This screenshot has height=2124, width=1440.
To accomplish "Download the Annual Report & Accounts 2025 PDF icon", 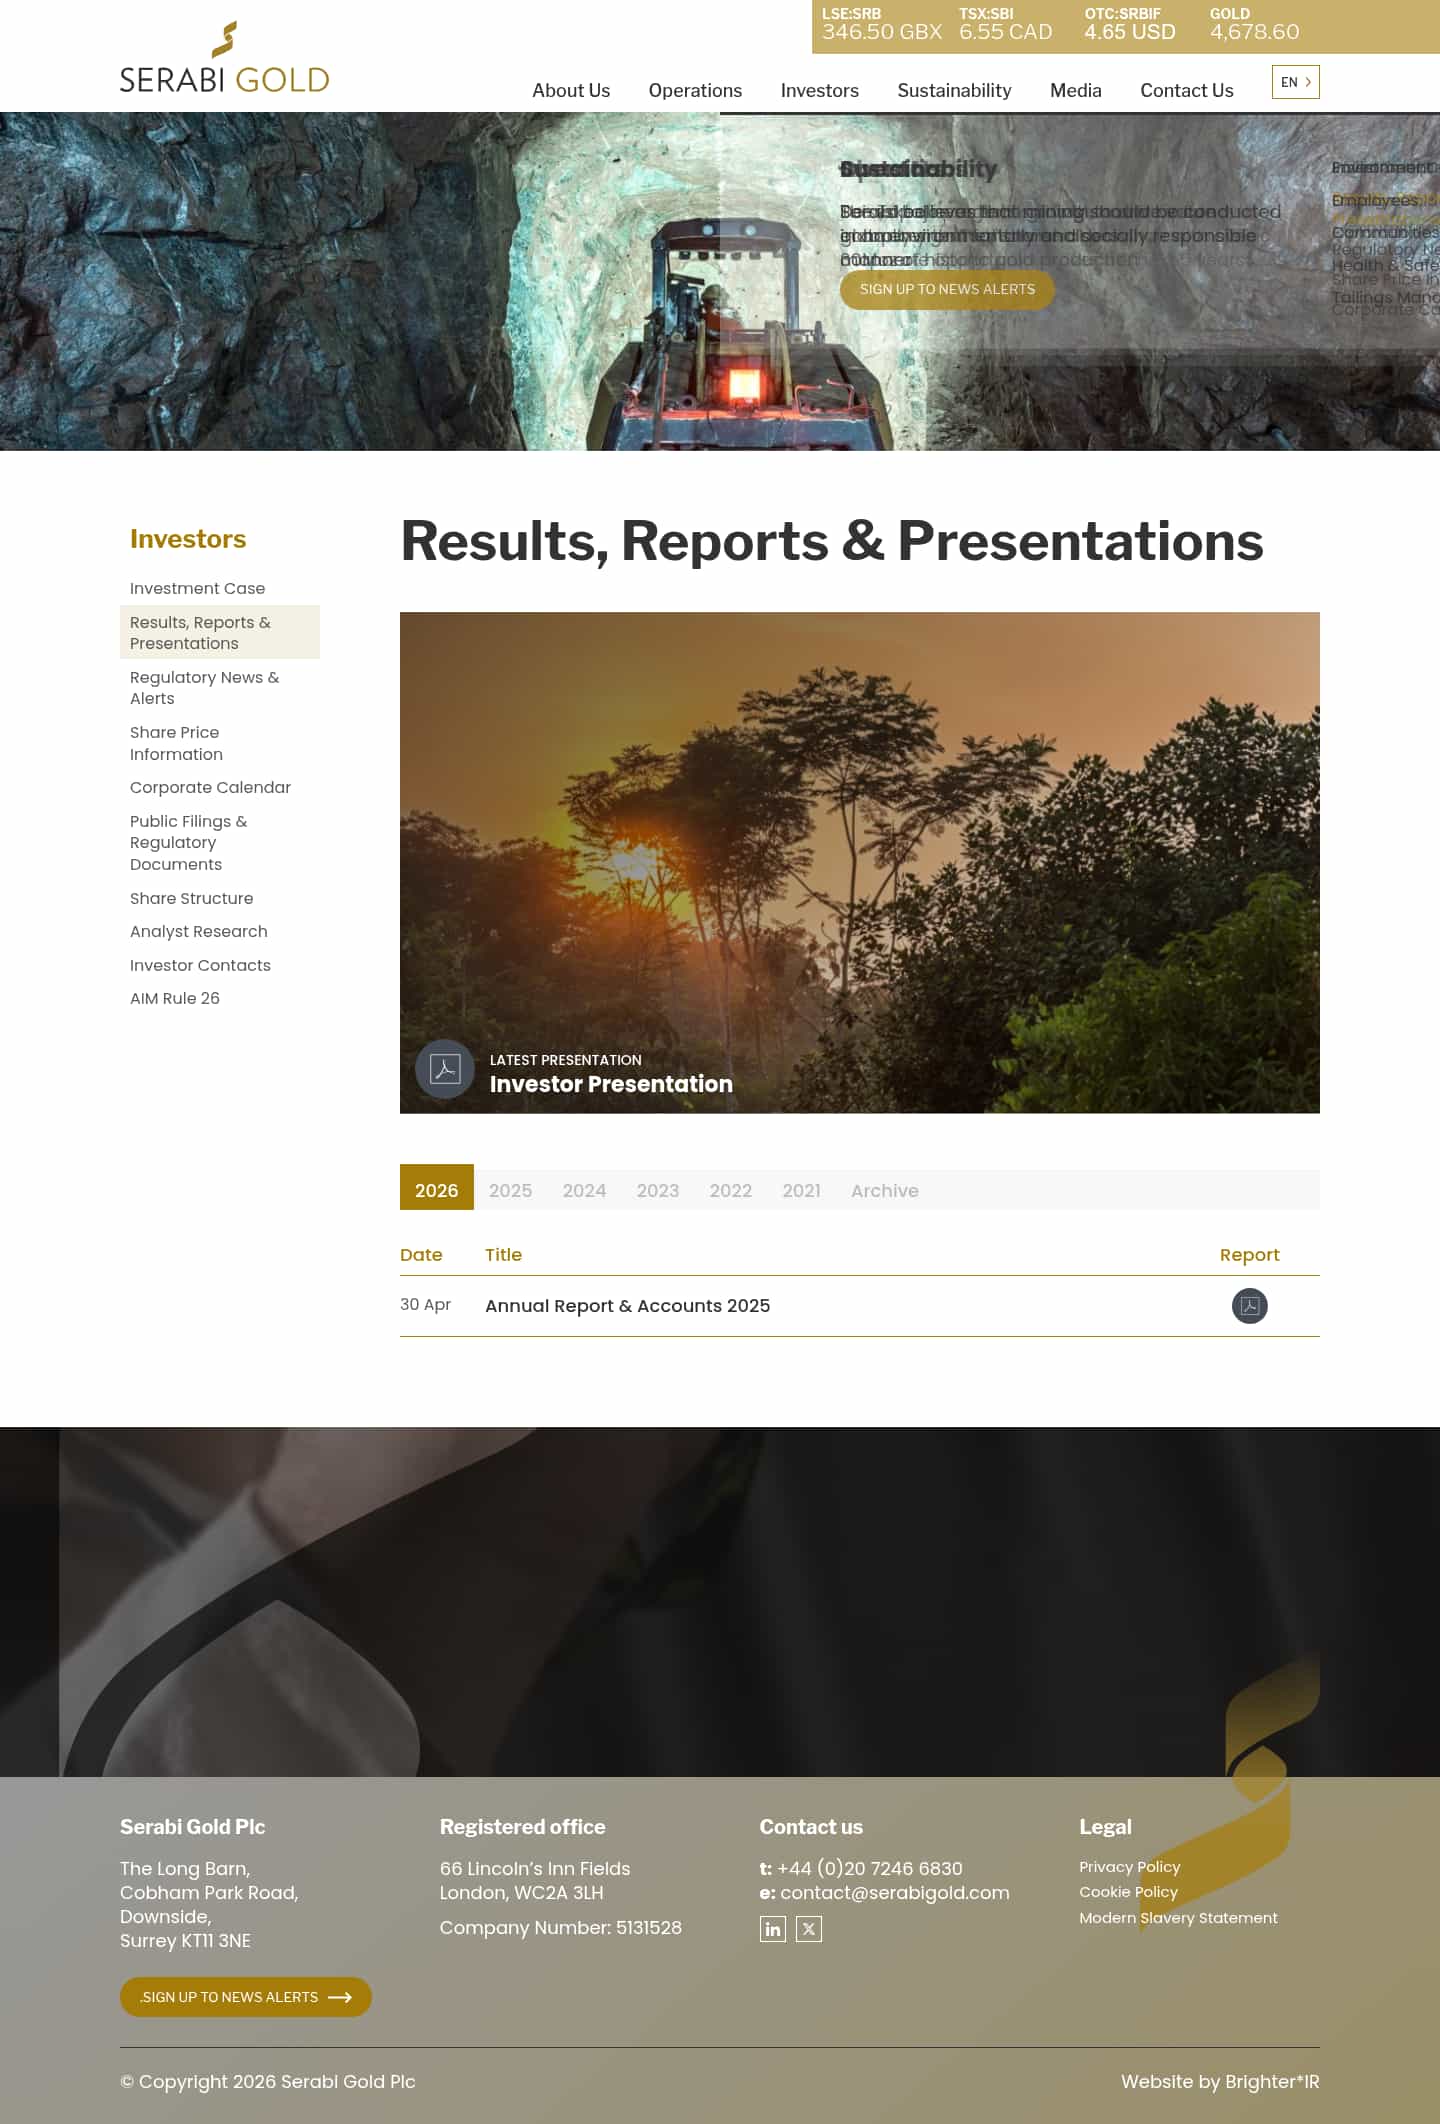I will tap(1249, 1306).
